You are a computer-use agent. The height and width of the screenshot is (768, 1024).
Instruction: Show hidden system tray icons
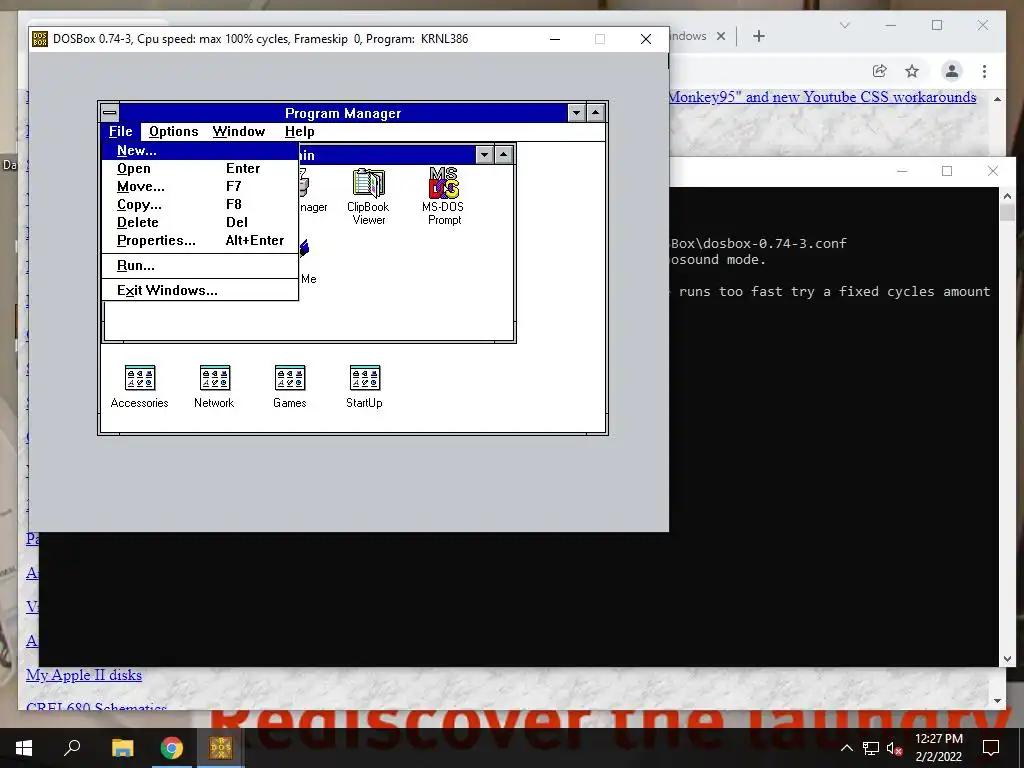(846, 748)
